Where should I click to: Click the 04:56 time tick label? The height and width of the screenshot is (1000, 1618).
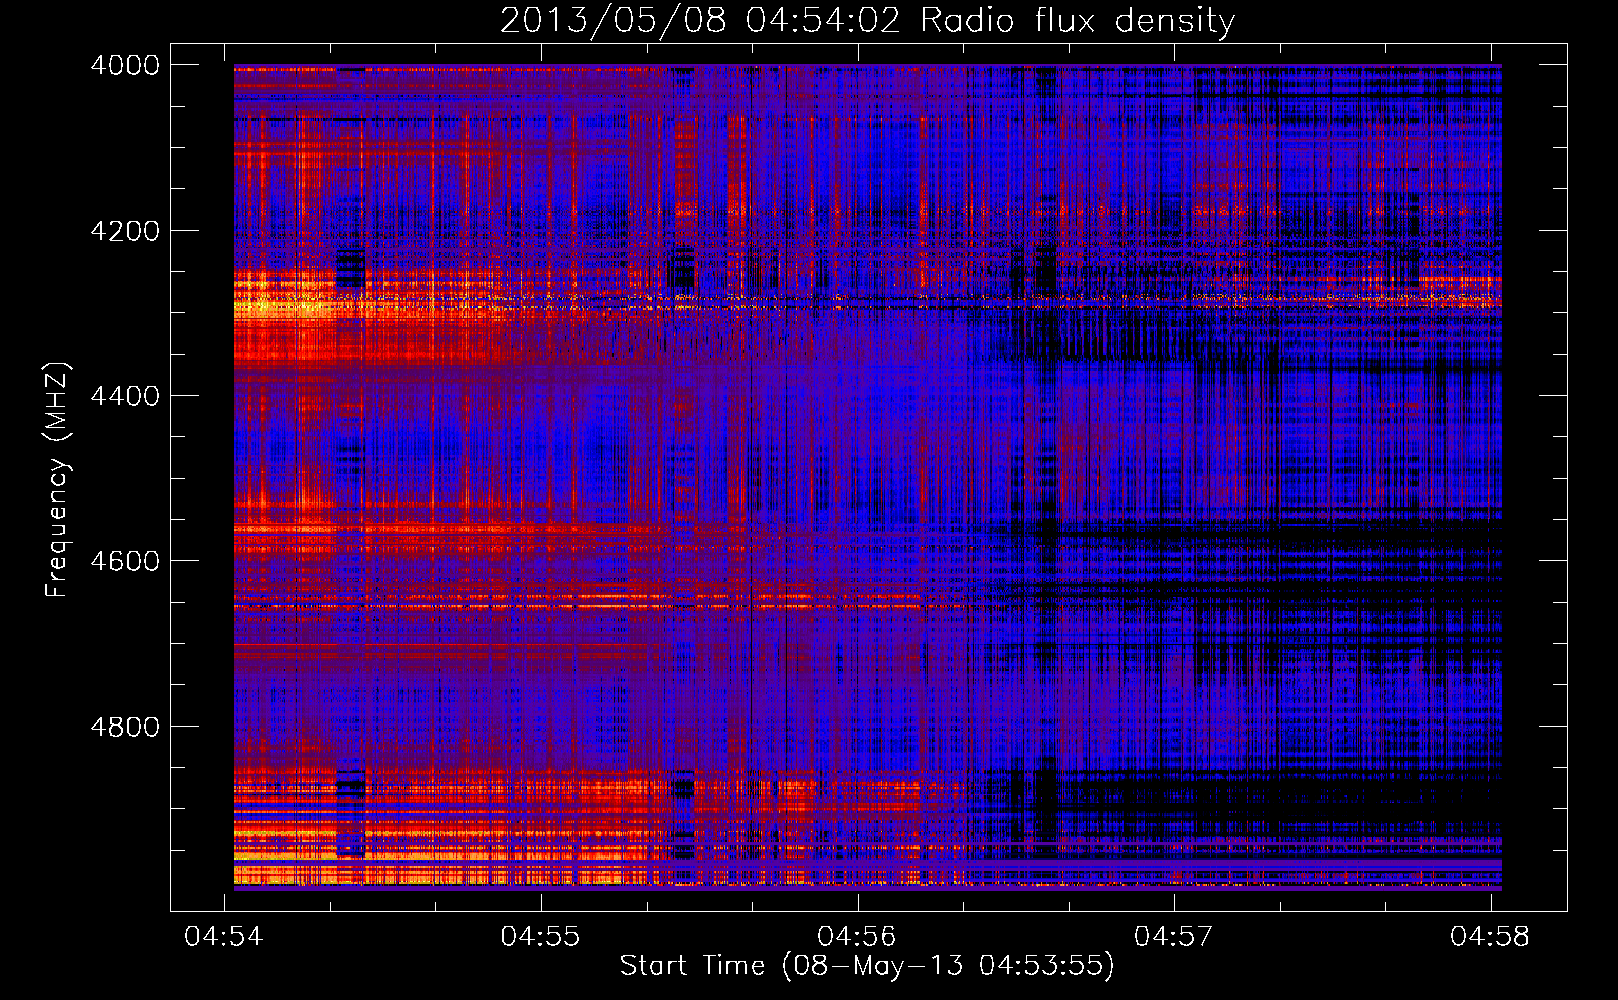point(857,937)
